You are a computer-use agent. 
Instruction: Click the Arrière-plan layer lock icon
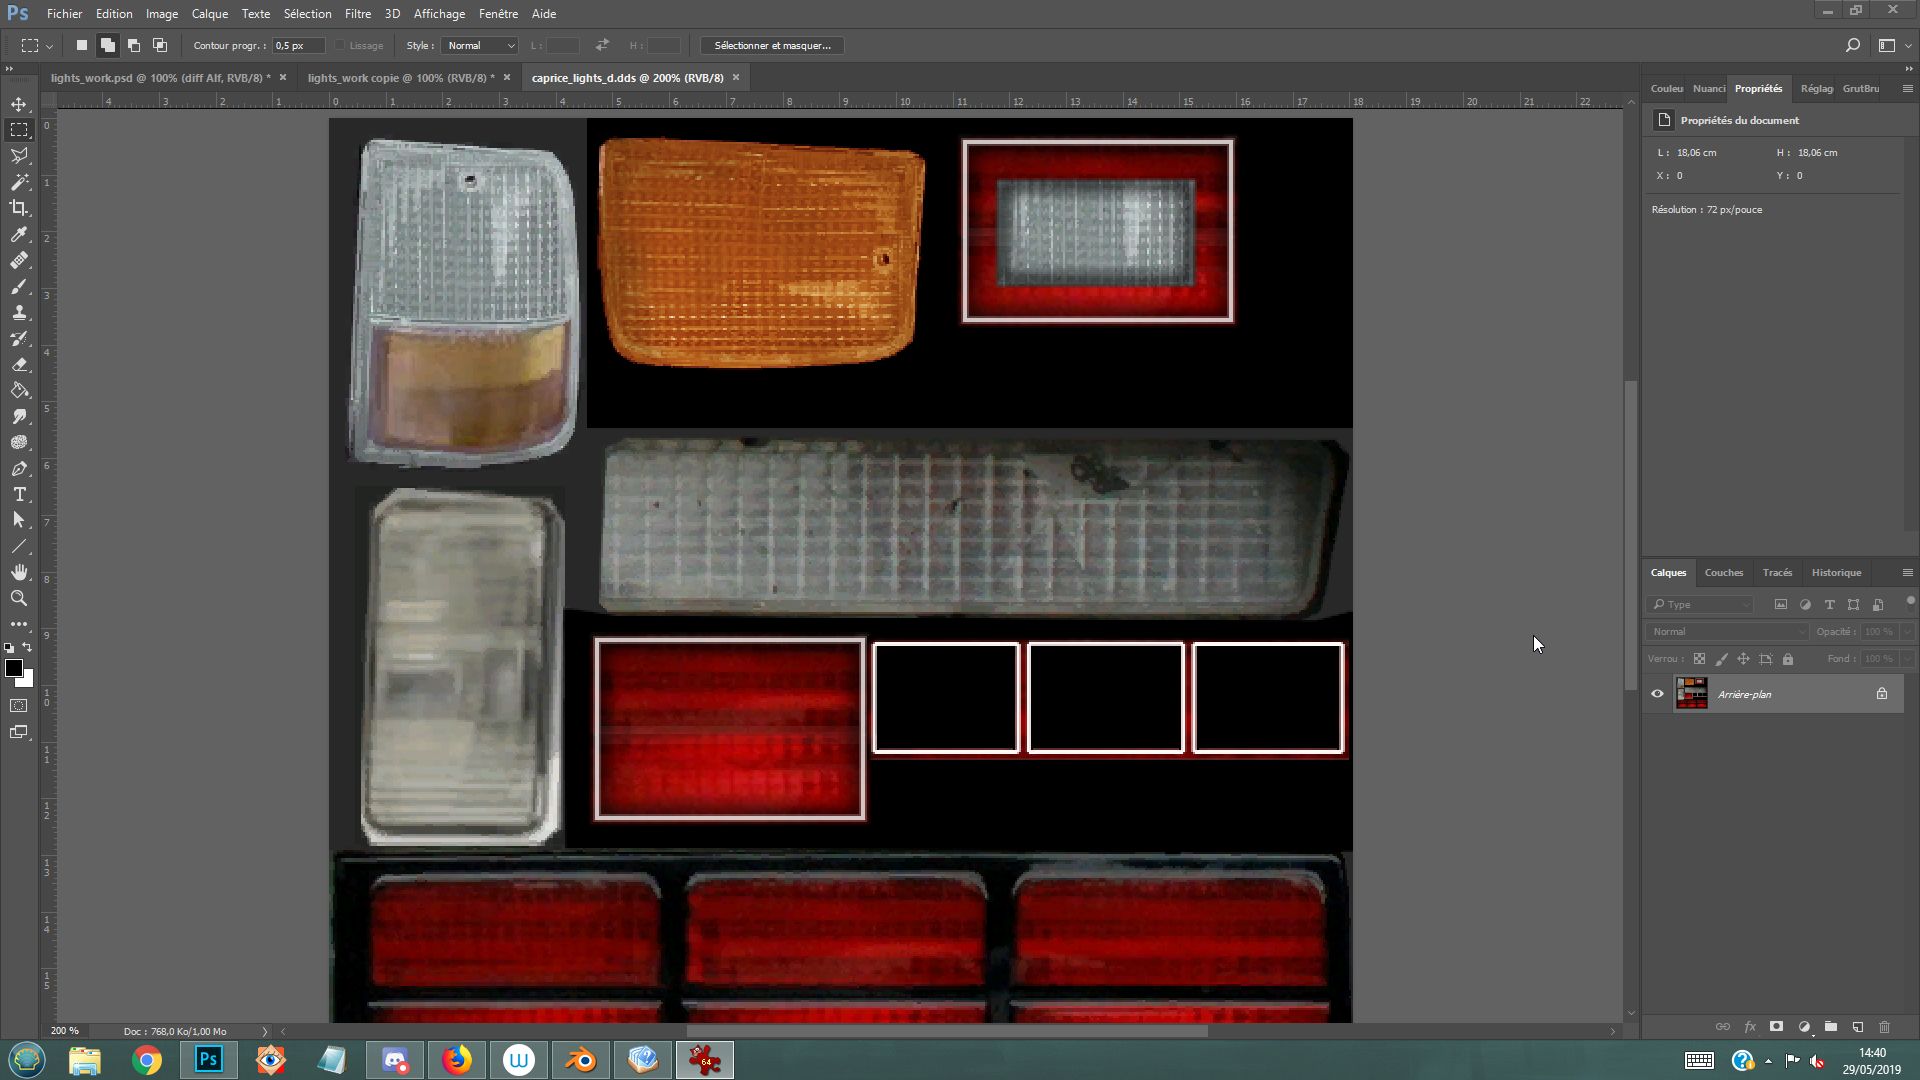(1881, 694)
